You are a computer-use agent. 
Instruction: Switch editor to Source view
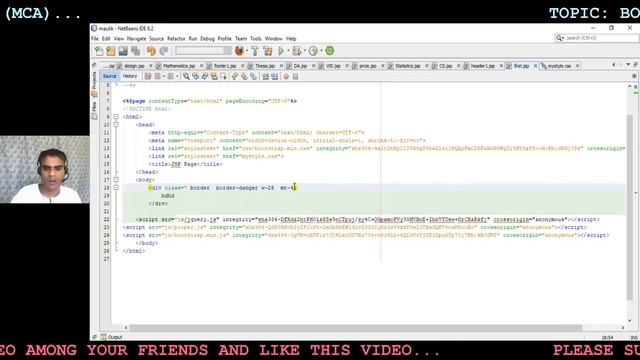[109, 76]
